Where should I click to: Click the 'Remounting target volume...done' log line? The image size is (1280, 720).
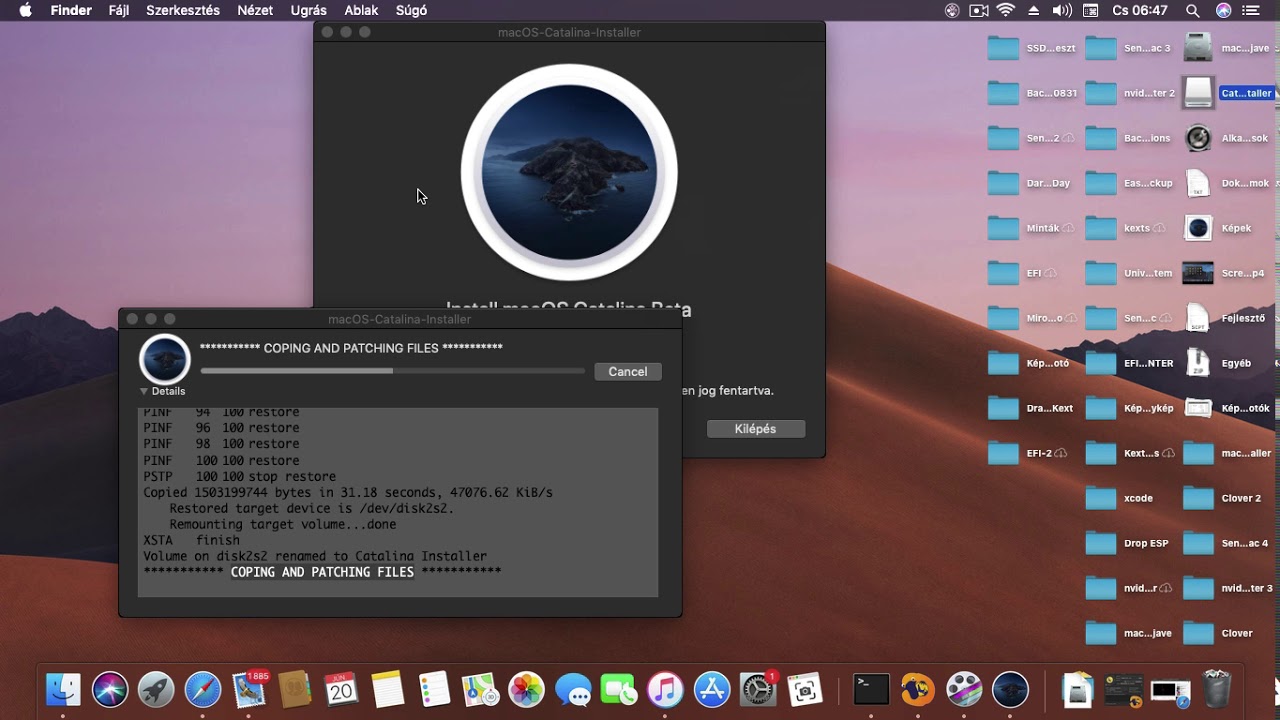tap(283, 524)
